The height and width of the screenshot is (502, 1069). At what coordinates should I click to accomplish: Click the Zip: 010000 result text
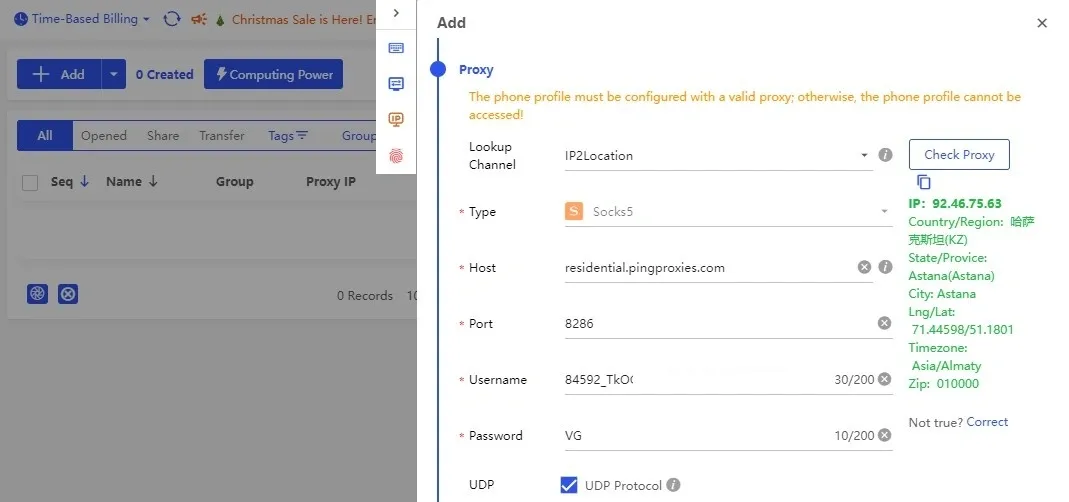click(x=943, y=383)
